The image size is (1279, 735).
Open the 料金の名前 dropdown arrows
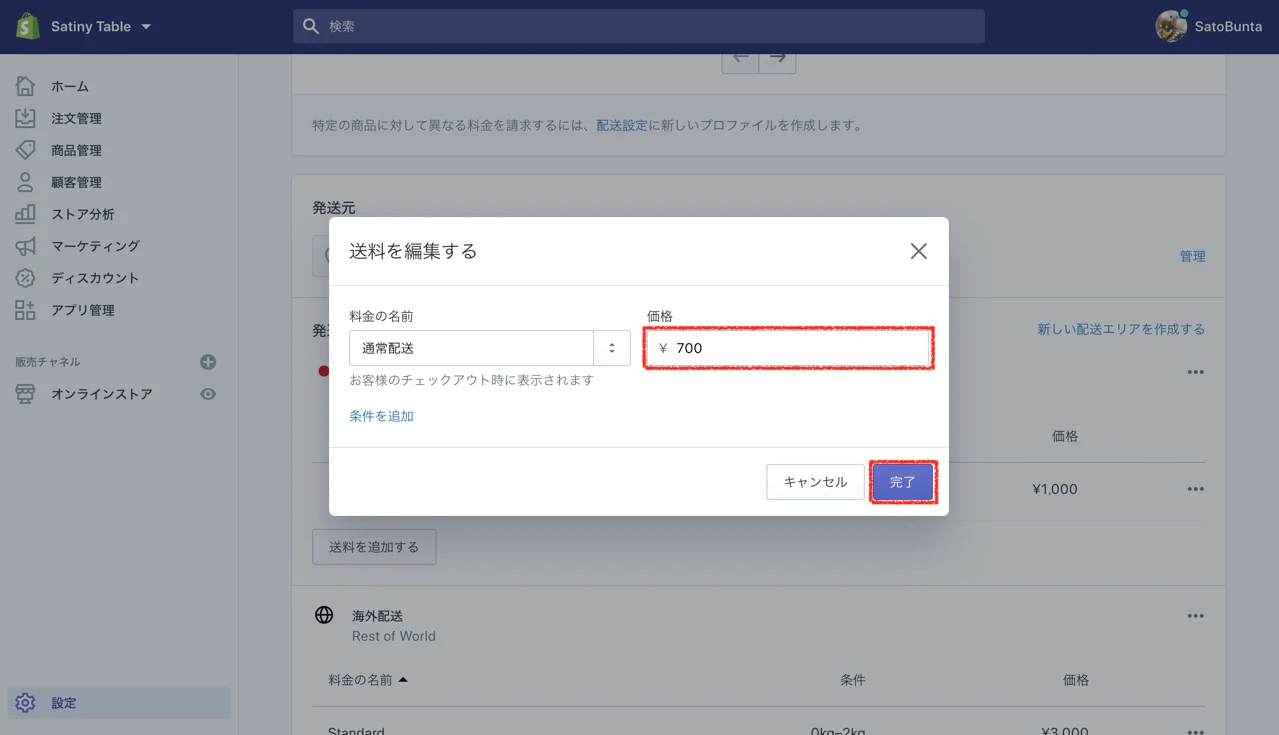pyautogui.click(x=611, y=348)
